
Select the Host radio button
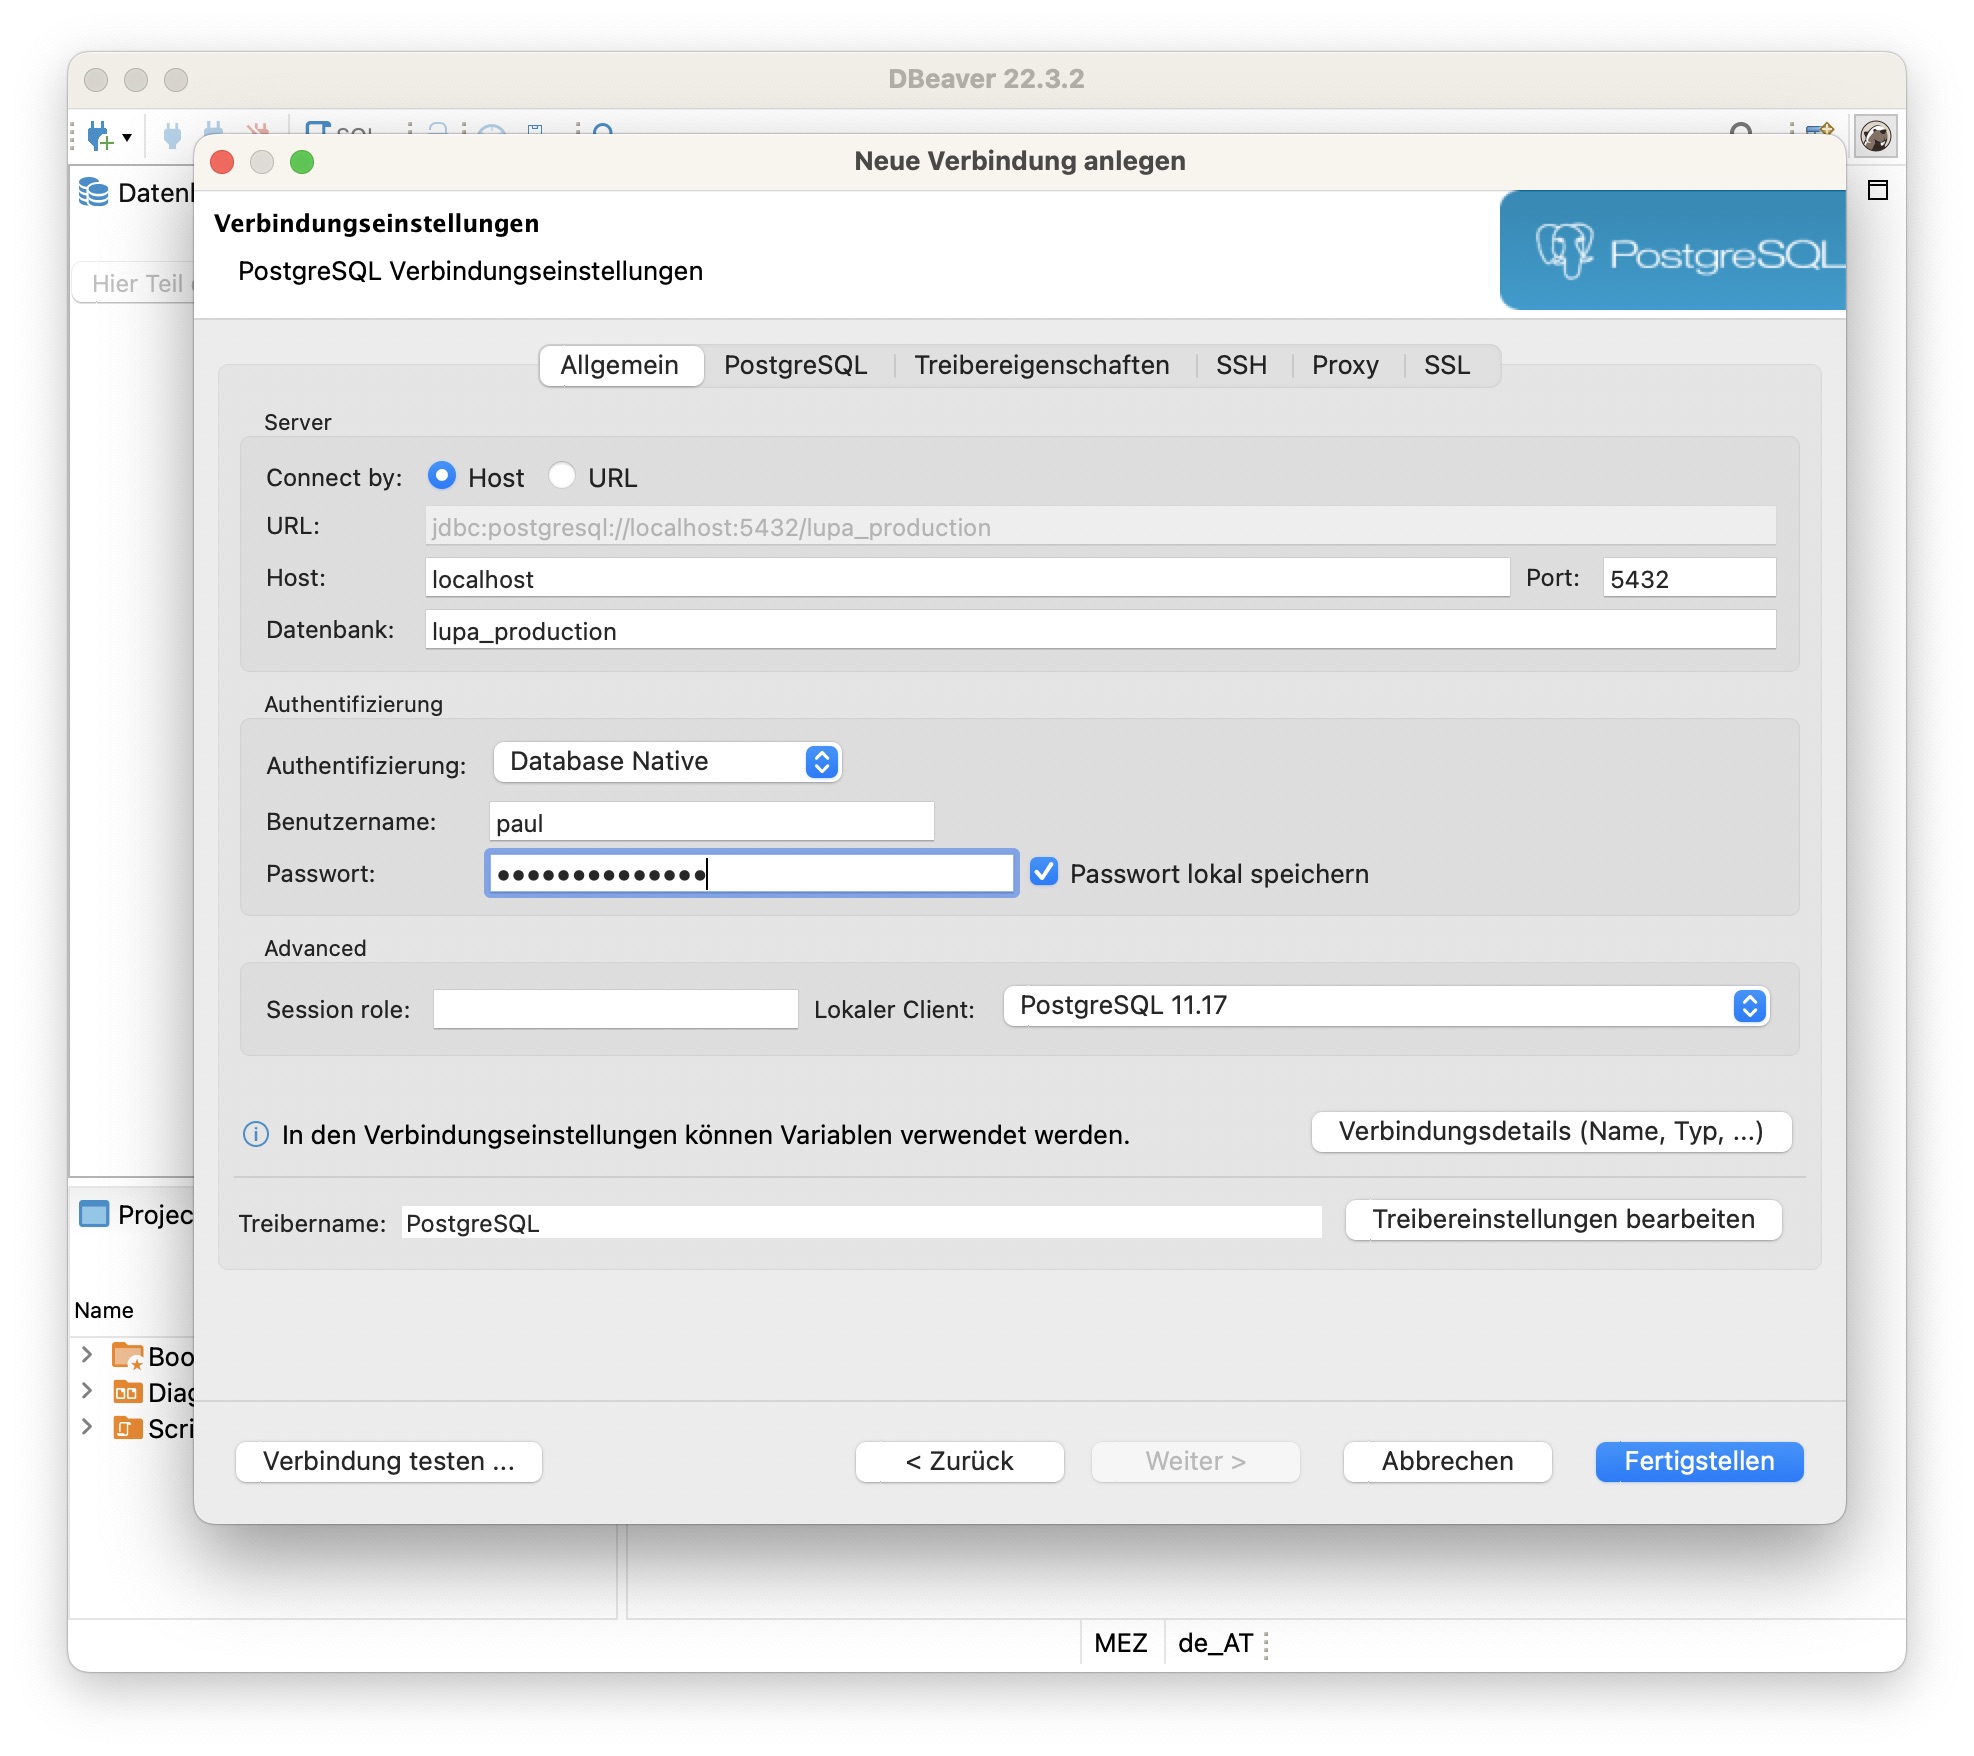(442, 476)
